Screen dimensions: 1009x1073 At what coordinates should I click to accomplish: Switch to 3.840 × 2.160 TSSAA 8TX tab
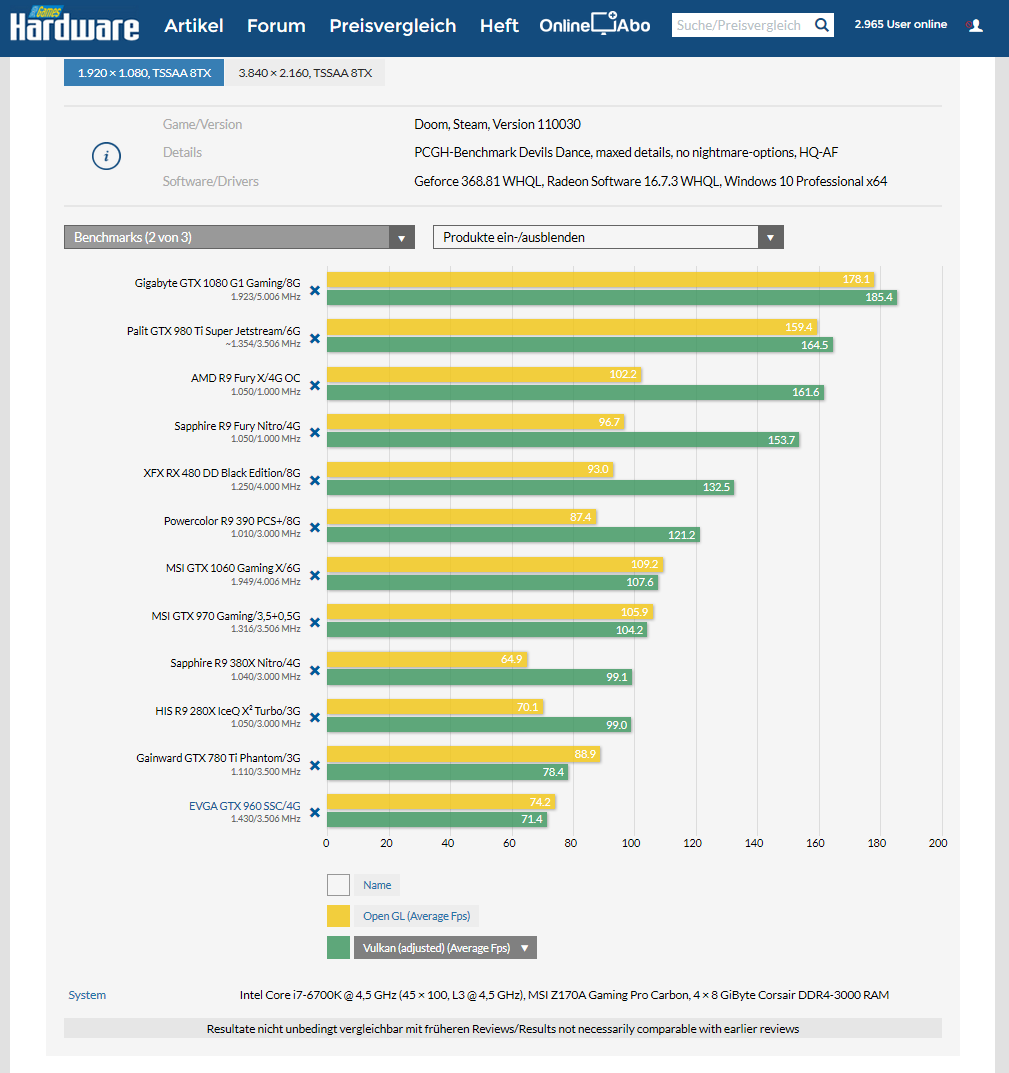305,73
